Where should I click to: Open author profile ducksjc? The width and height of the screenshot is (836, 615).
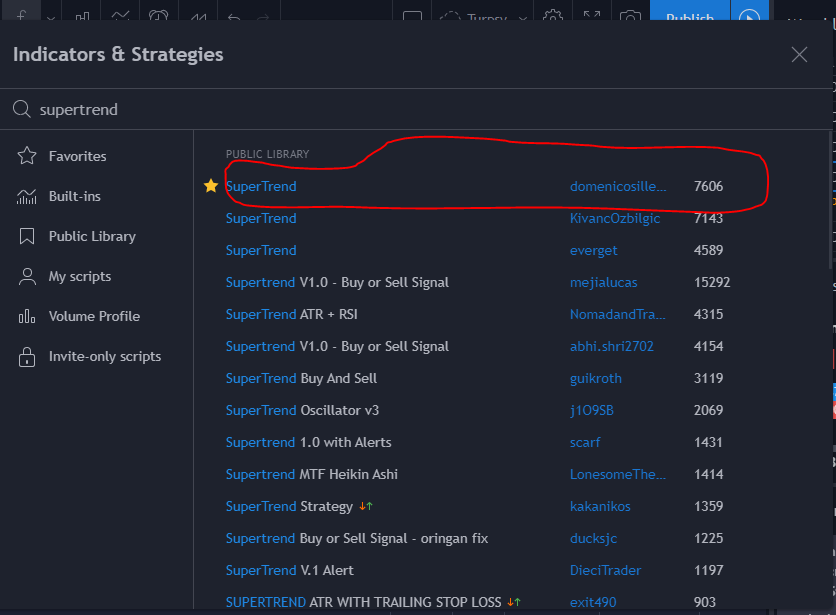tap(593, 538)
